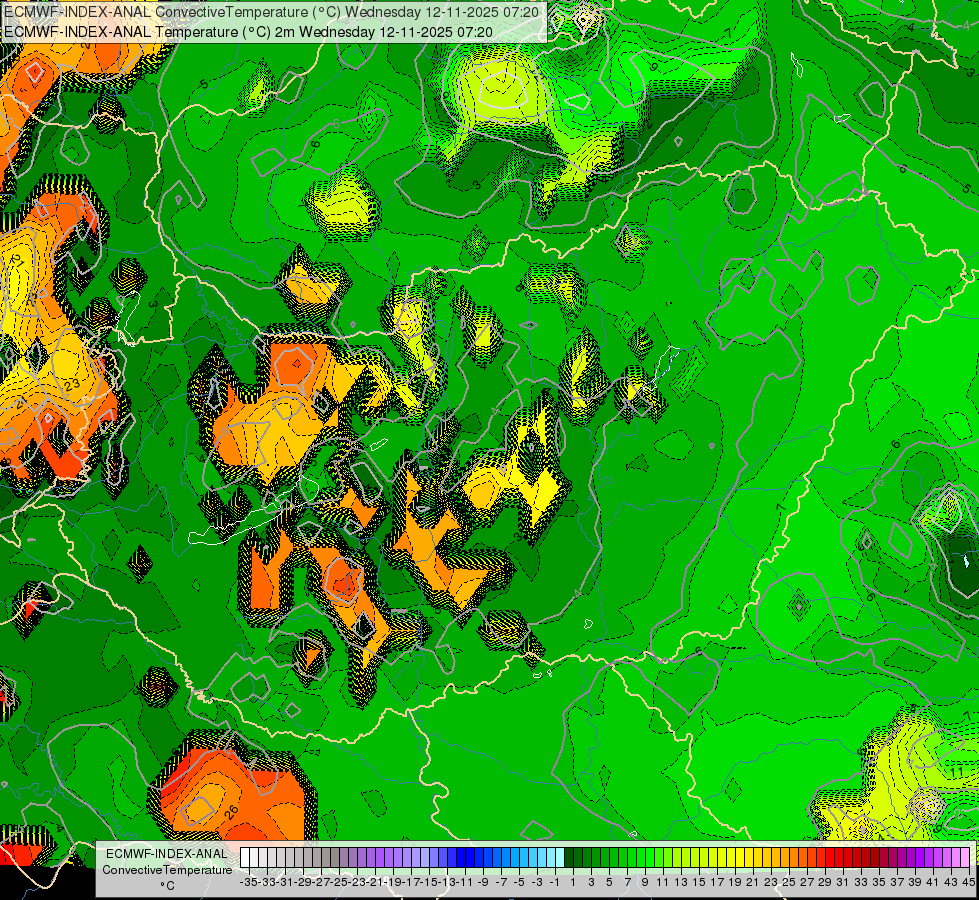Select the orange swatch above legend value 25
Image resolution: width=979 pixels, height=900 pixels.
pos(785,857)
